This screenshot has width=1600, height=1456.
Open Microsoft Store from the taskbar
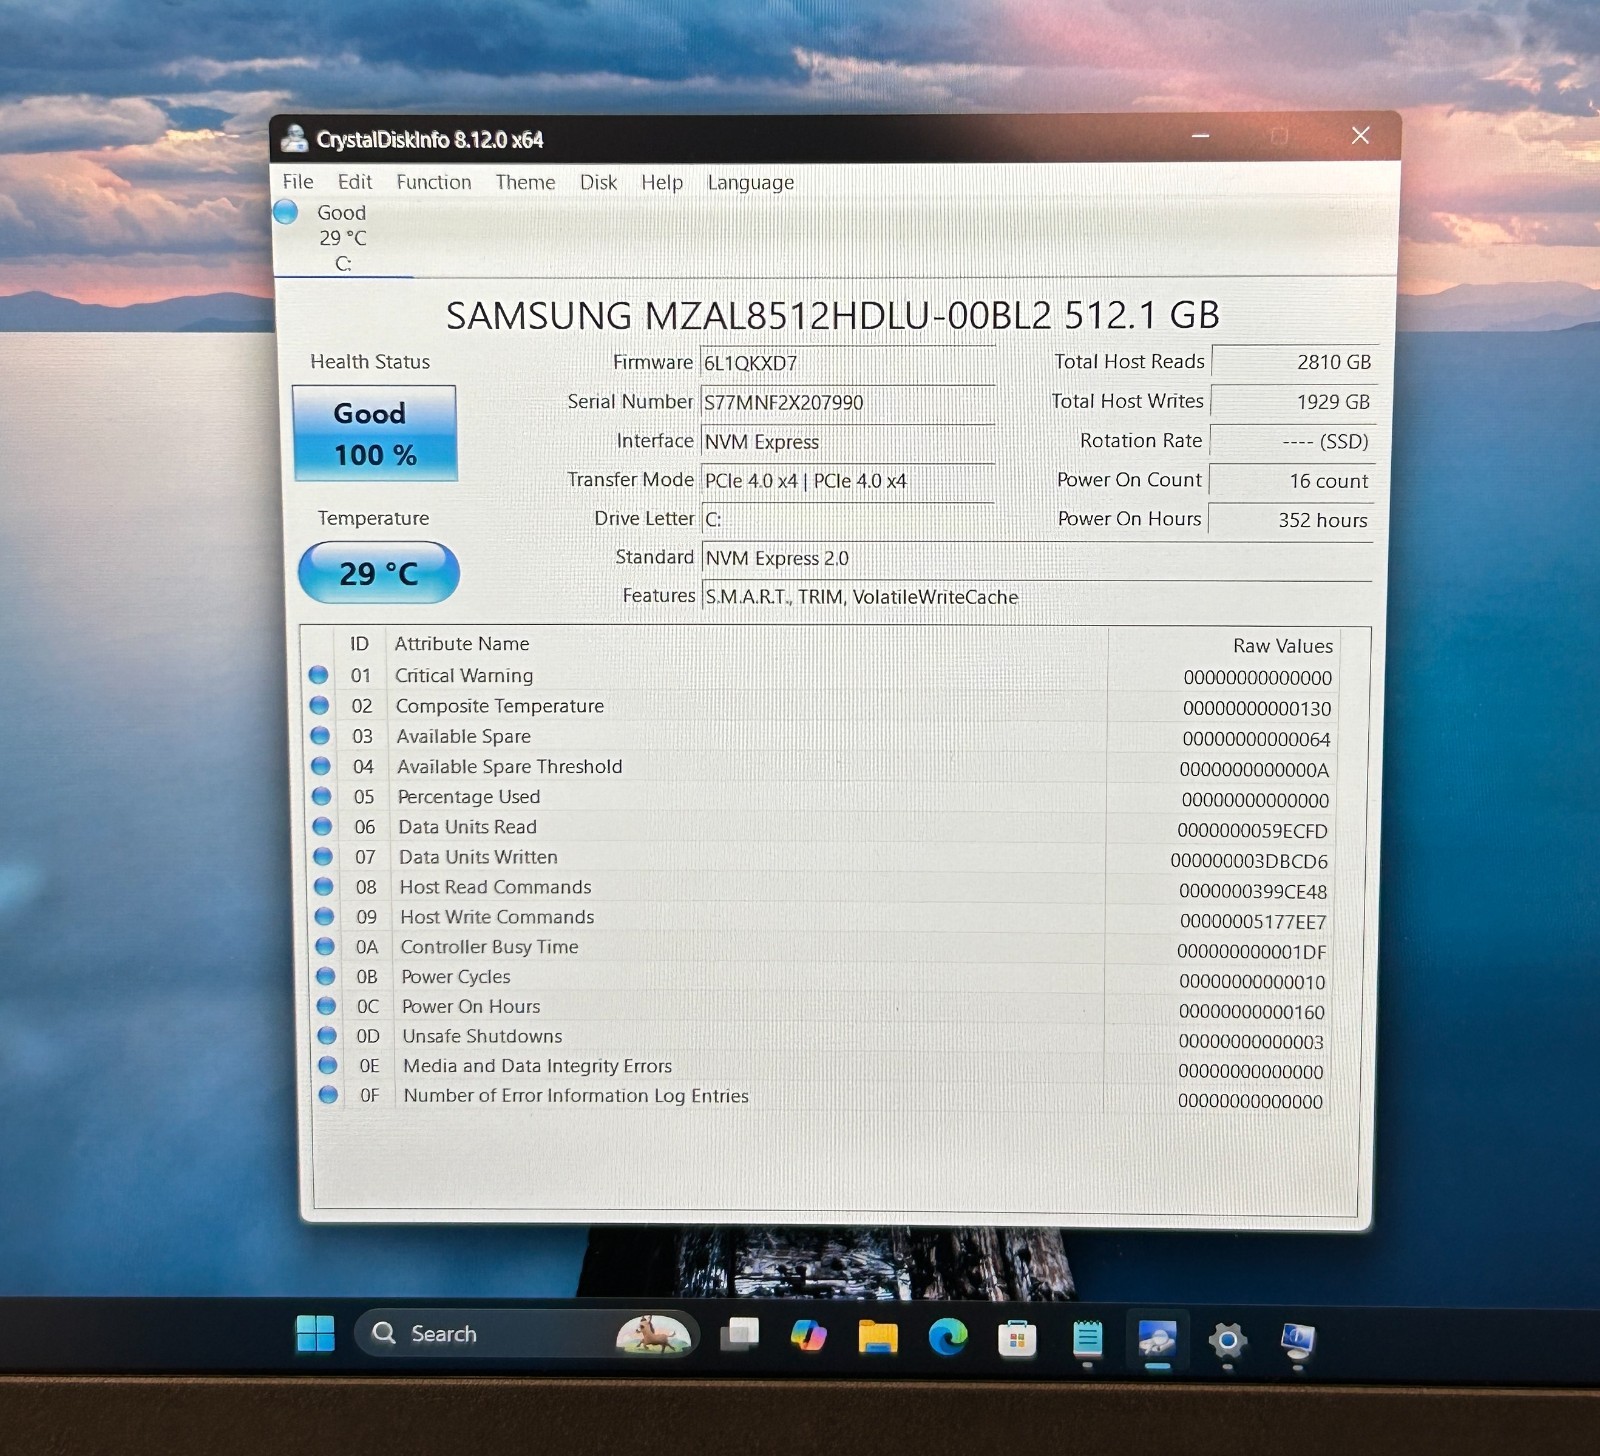click(1017, 1338)
